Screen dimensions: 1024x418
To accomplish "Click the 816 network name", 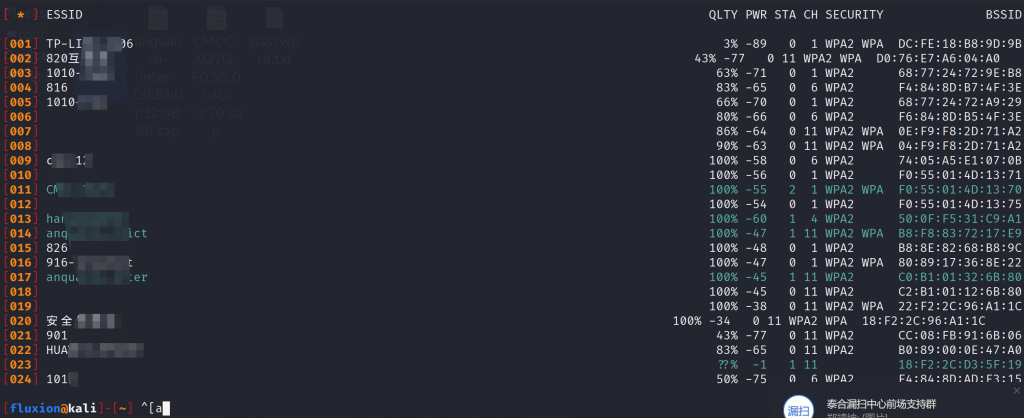I will pyautogui.click(x=57, y=87).
